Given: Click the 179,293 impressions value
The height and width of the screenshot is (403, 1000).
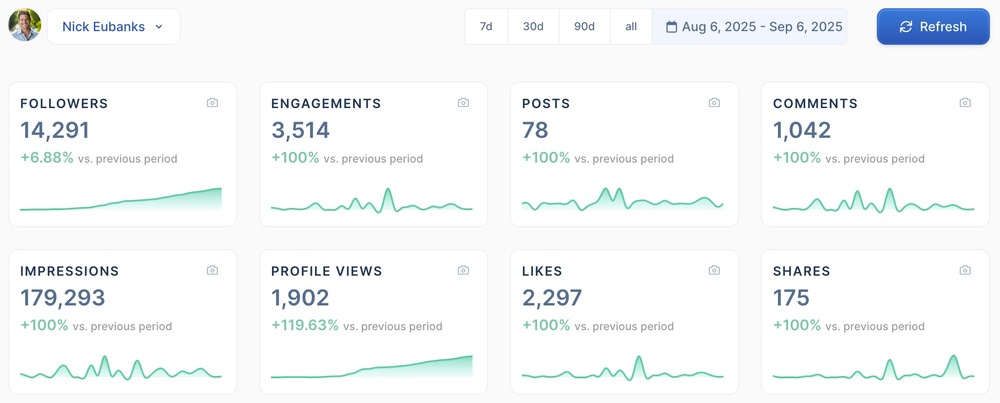Looking at the screenshot, I should [x=63, y=298].
